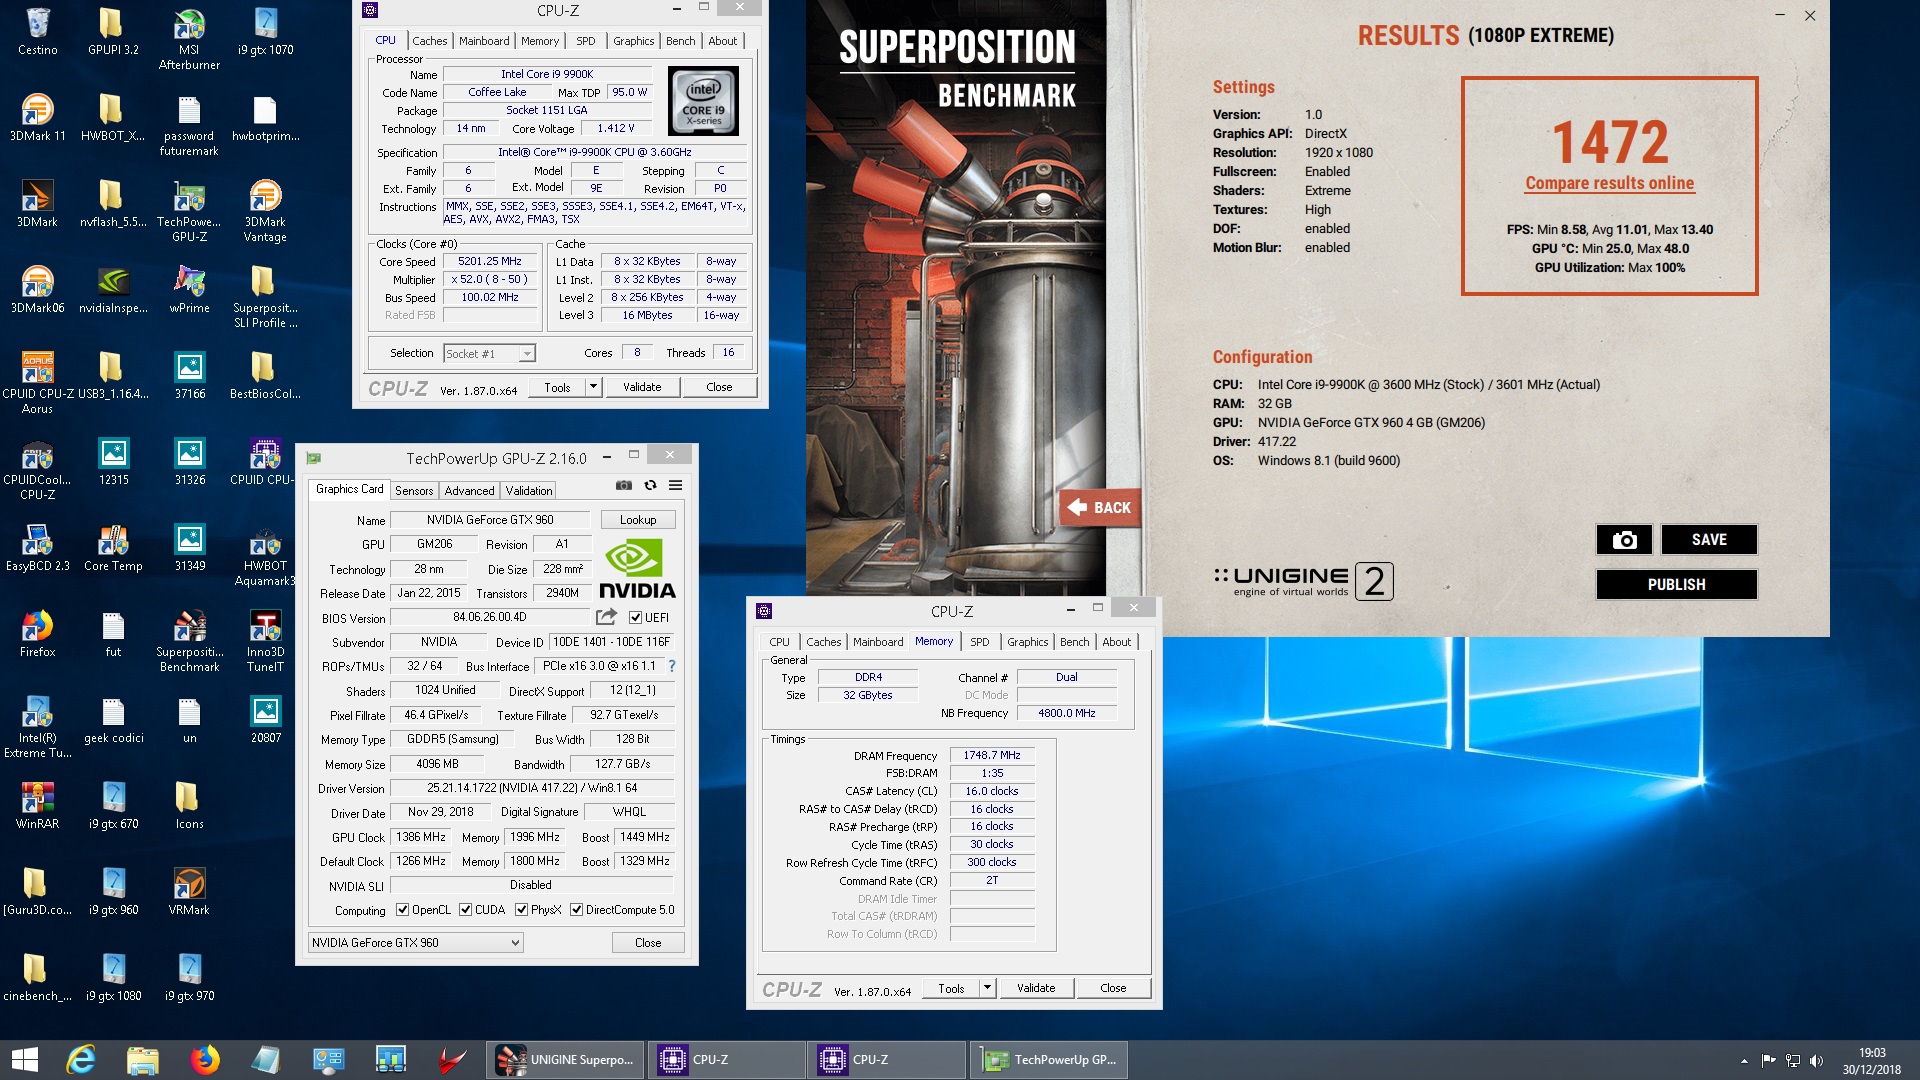Click the PUBLISH button in Superposition

tap(1676, 585)
